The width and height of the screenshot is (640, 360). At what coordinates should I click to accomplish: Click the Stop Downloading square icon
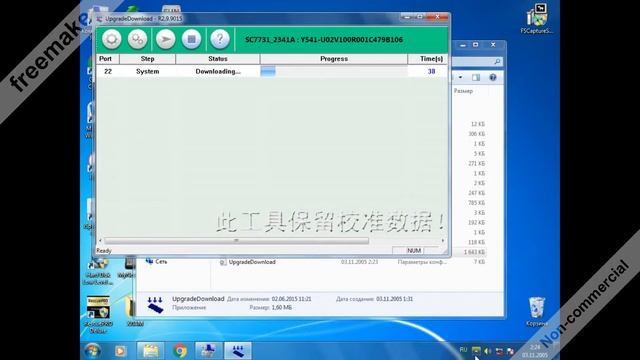[191, 39]
